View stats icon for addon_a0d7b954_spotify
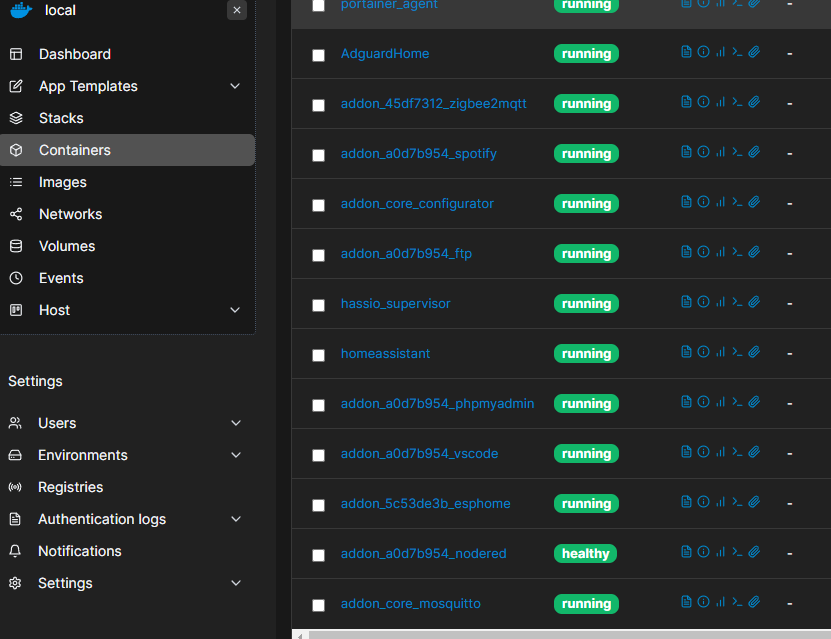Screen dimensions: 831x639 click(x=720, y=152)
